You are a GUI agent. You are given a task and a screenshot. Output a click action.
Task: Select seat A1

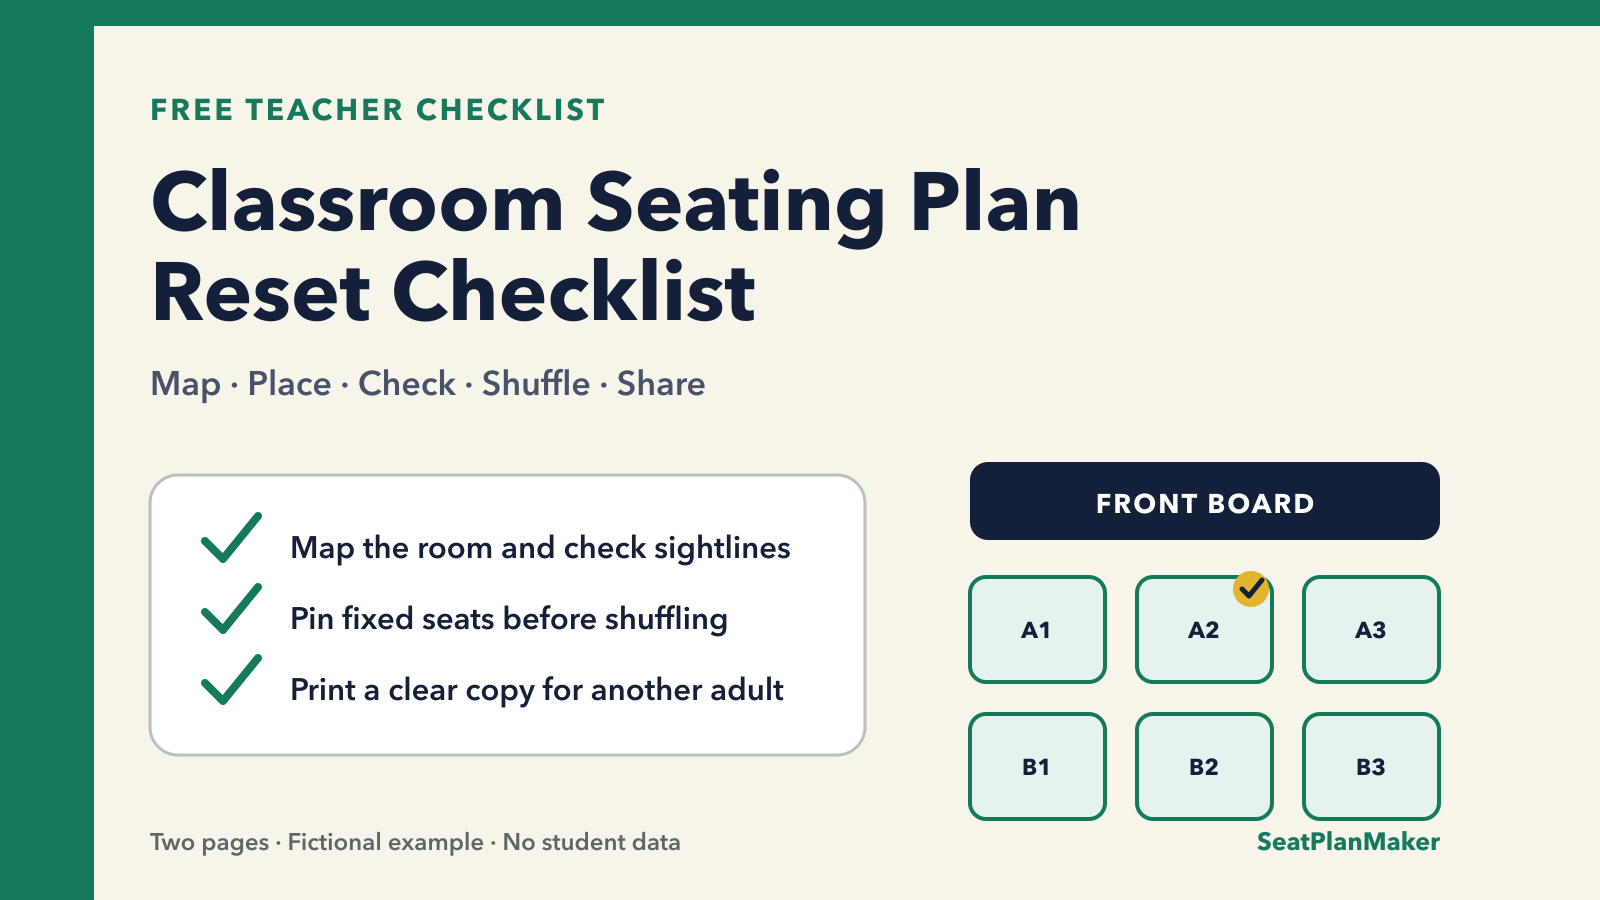point(1037,629)
